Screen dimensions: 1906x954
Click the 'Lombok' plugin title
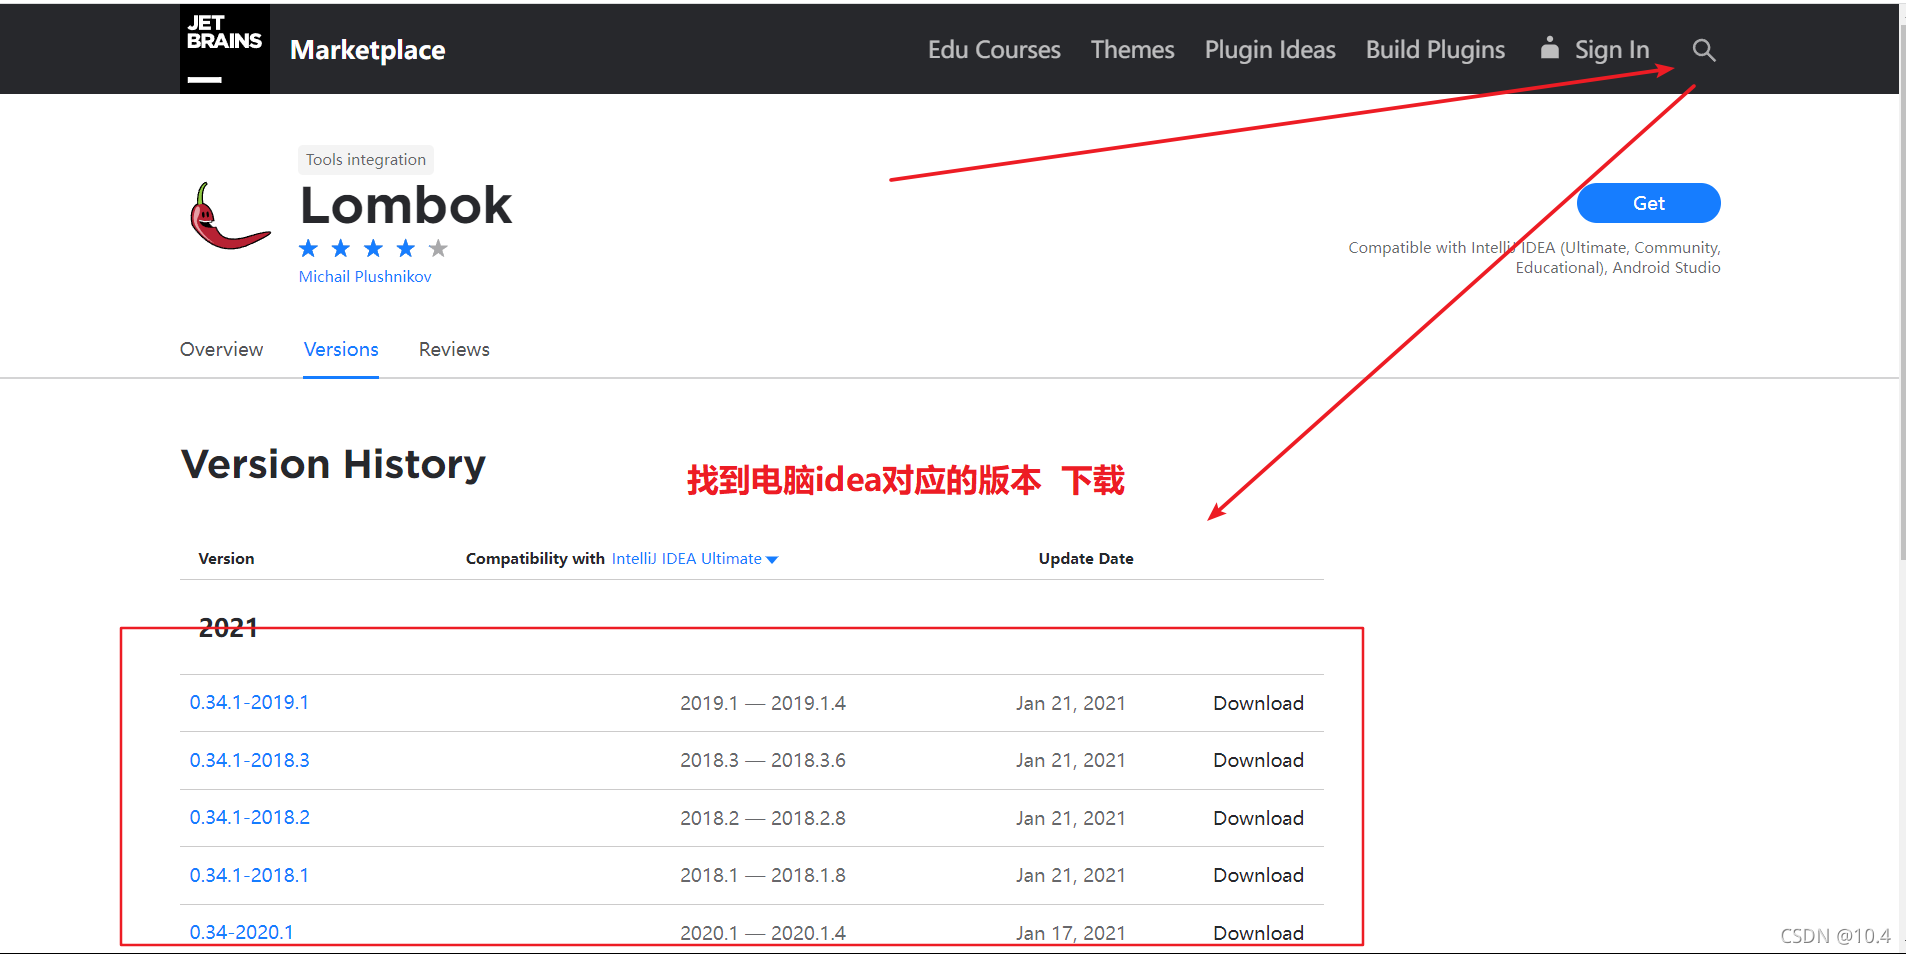(x=406, y=205)
